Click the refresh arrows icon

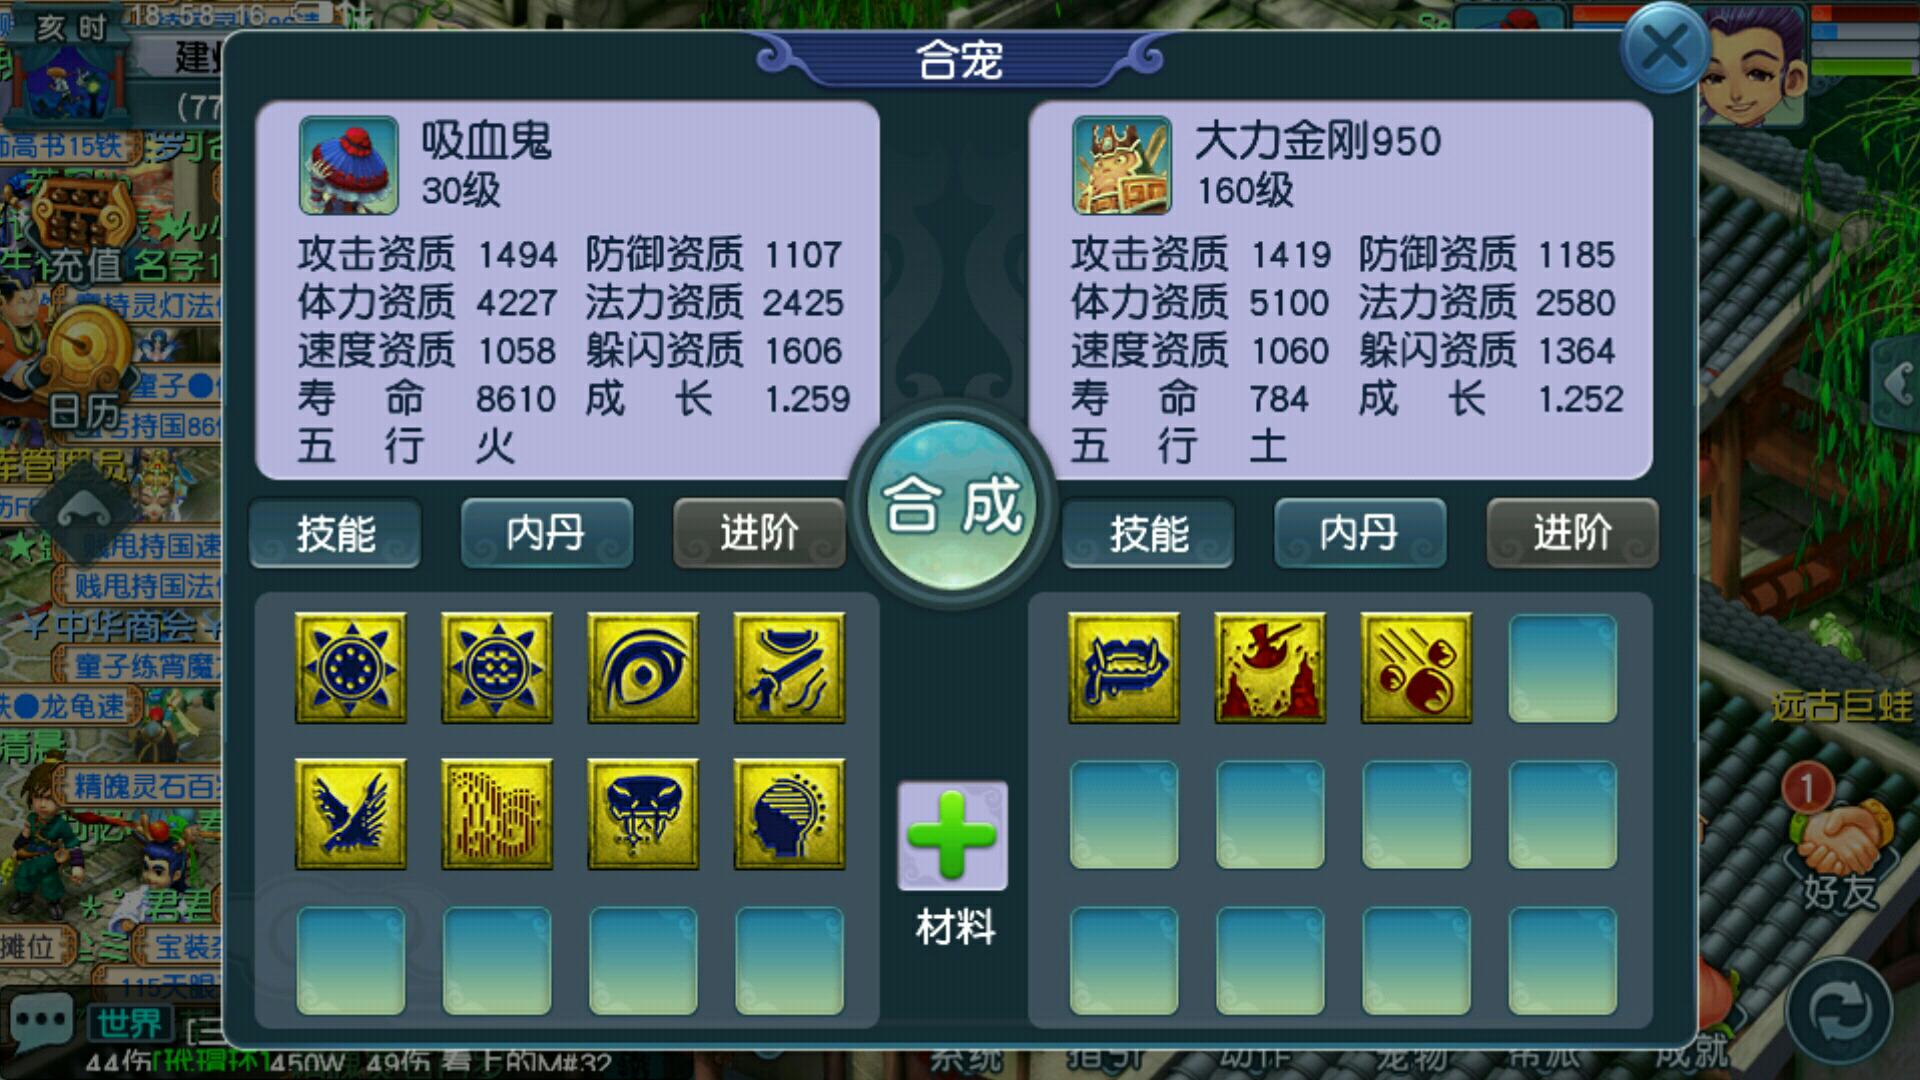(x=1838, y=1012)
